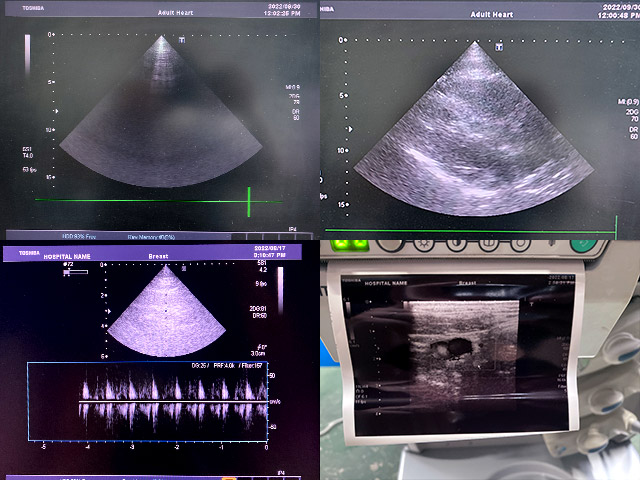Click the 9 fps readout on the Breast screen
640x480 pixels.
[x=261, y=283]
